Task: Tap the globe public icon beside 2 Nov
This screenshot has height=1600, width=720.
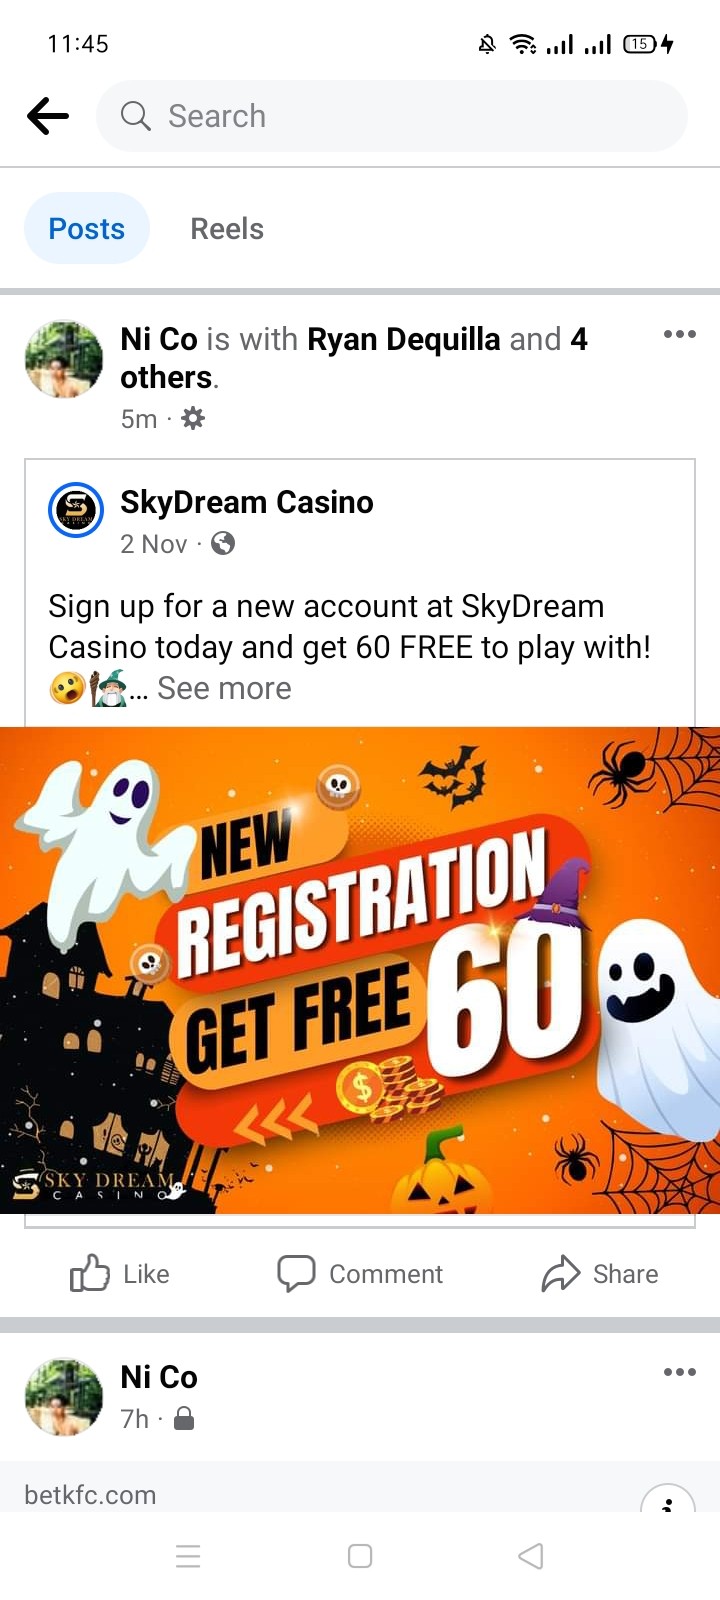Action: (x=223, y=543)
